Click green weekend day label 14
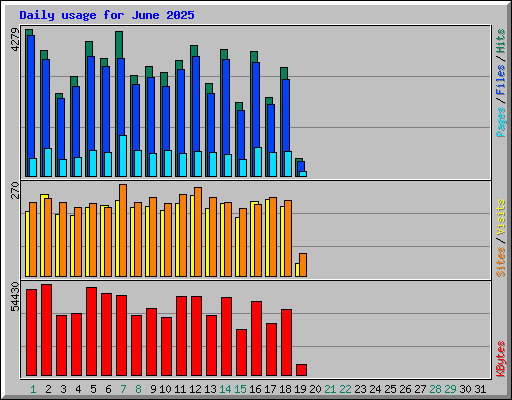 225,389
